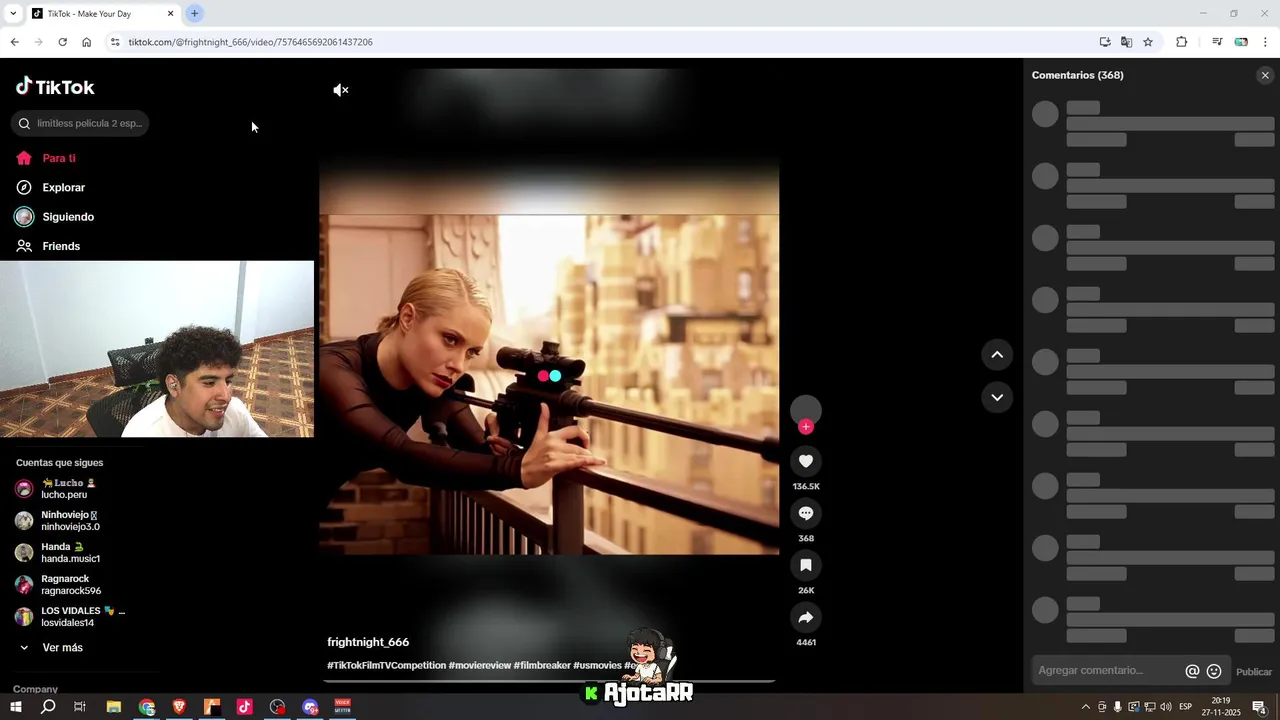Open the notification center icon

[x=1260, y=707]
